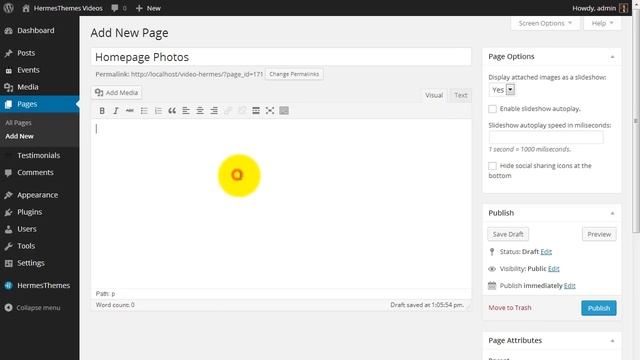The width and height of the screenshot is (640, 360).
Task: Expand the Screen Options panel
Action: 545,23
